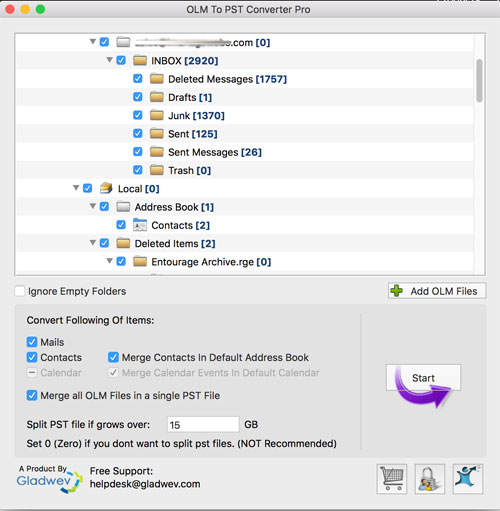Click the split PST size GB field
This screenshot has width=500, height=511.
click(203, 424)
